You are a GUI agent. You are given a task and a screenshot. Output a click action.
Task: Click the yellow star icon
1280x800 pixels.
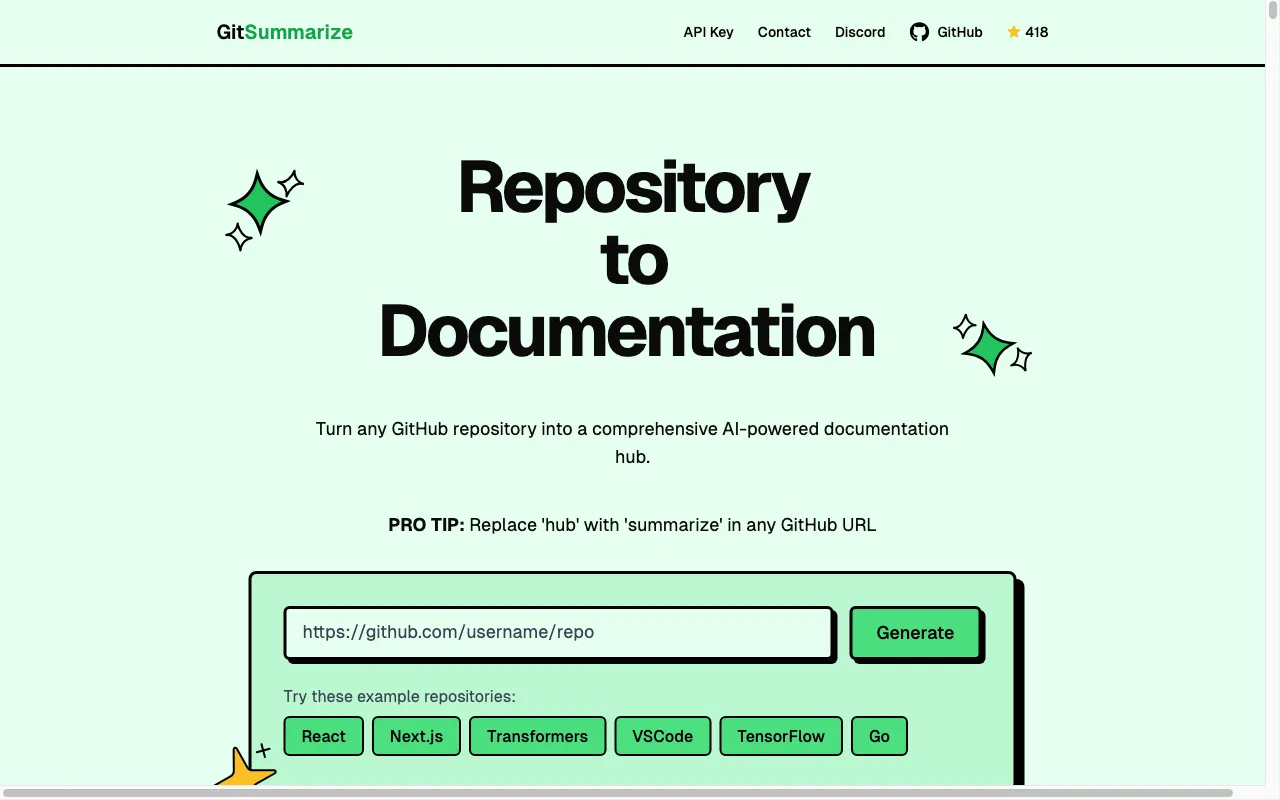click(x=1013, y=32)
